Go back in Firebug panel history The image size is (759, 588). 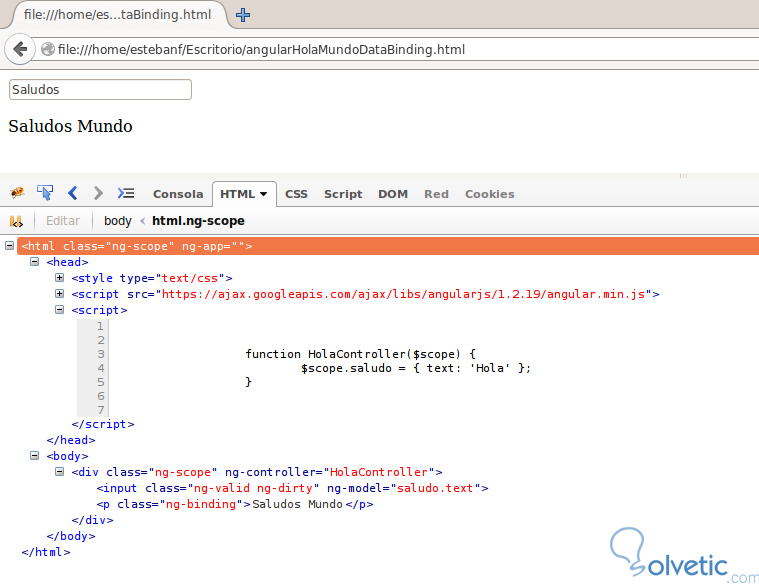pyautogui.click(x=73, y=193)
